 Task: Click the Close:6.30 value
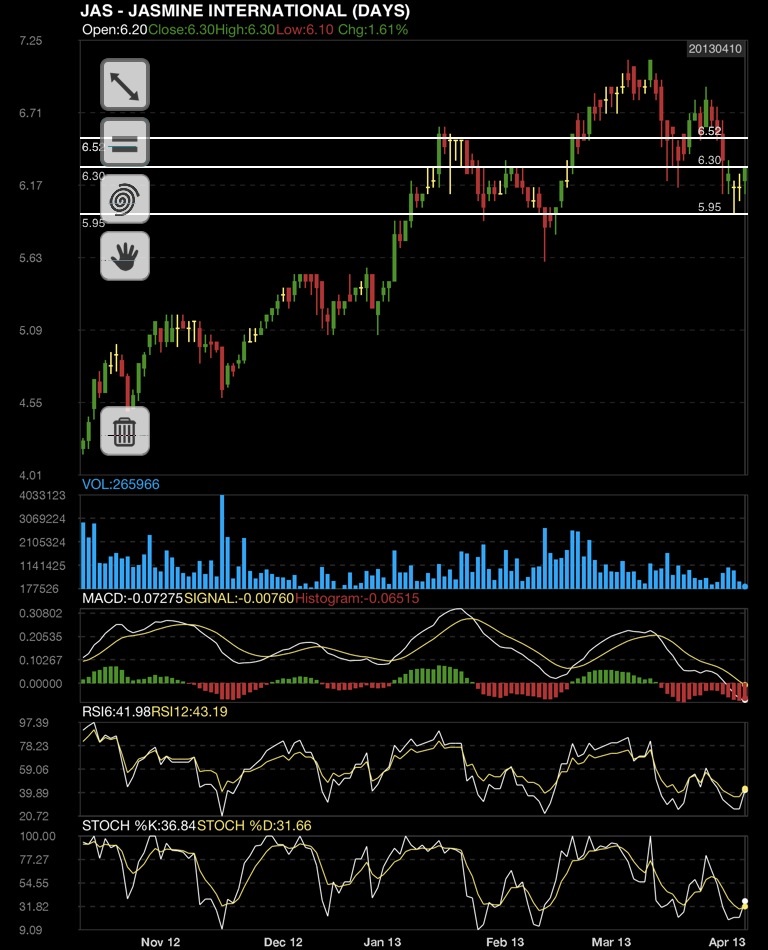tap(181, 30)
